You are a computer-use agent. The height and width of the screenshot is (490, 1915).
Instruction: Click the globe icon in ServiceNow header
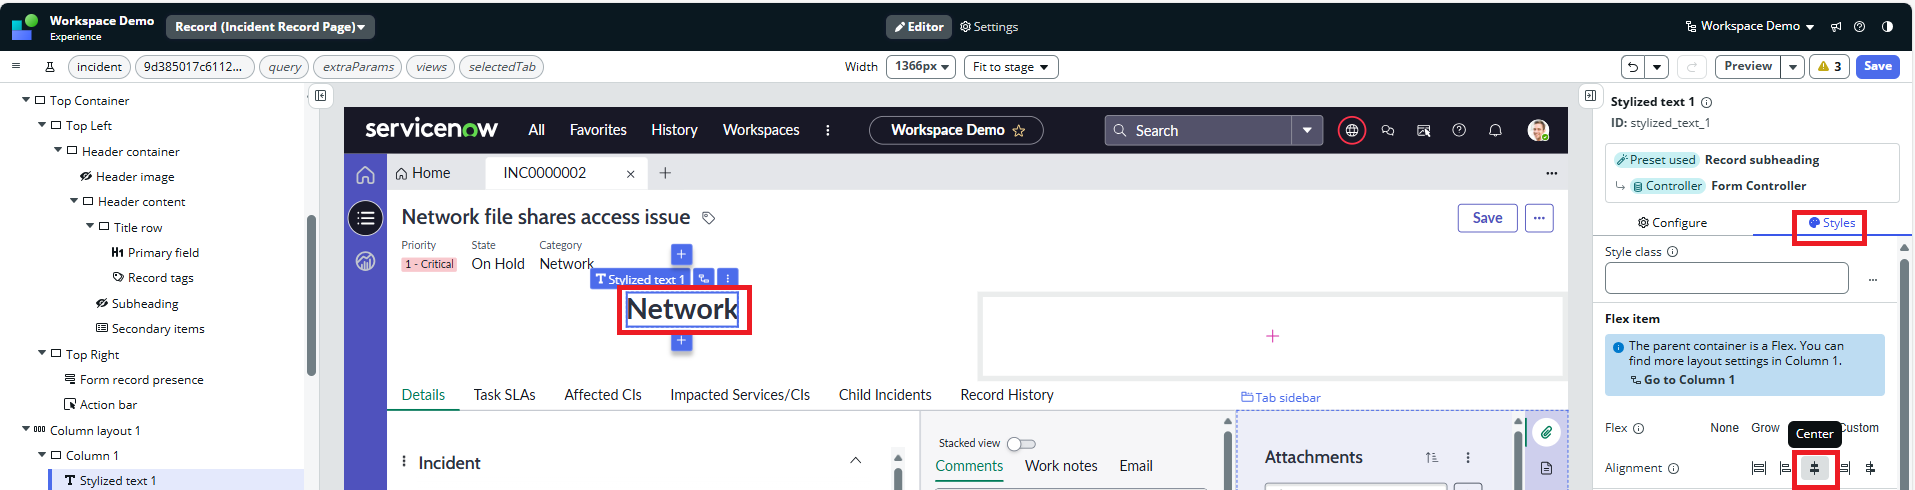[x=1351, y=131]
